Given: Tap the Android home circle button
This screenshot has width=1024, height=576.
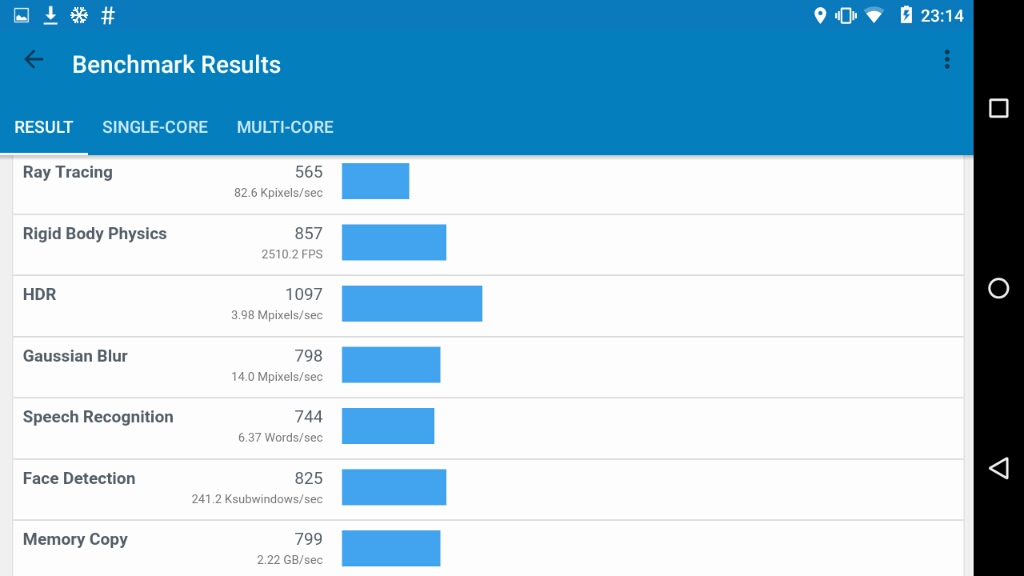Looking at the screenshot, I should (999, 288).
